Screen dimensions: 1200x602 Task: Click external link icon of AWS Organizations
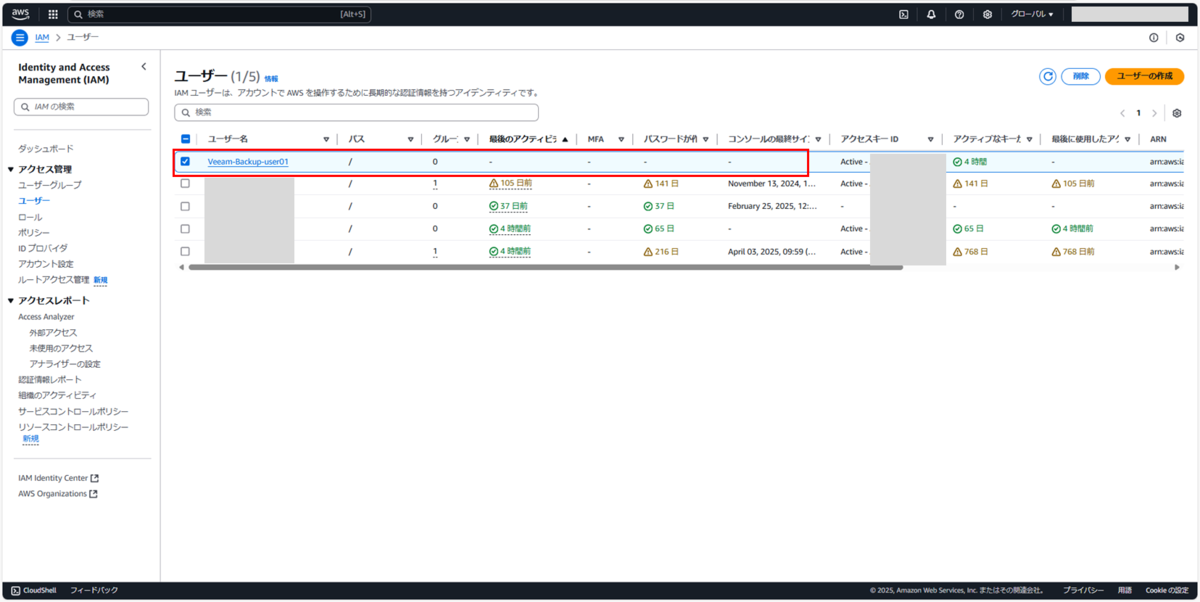click(94, 493)
